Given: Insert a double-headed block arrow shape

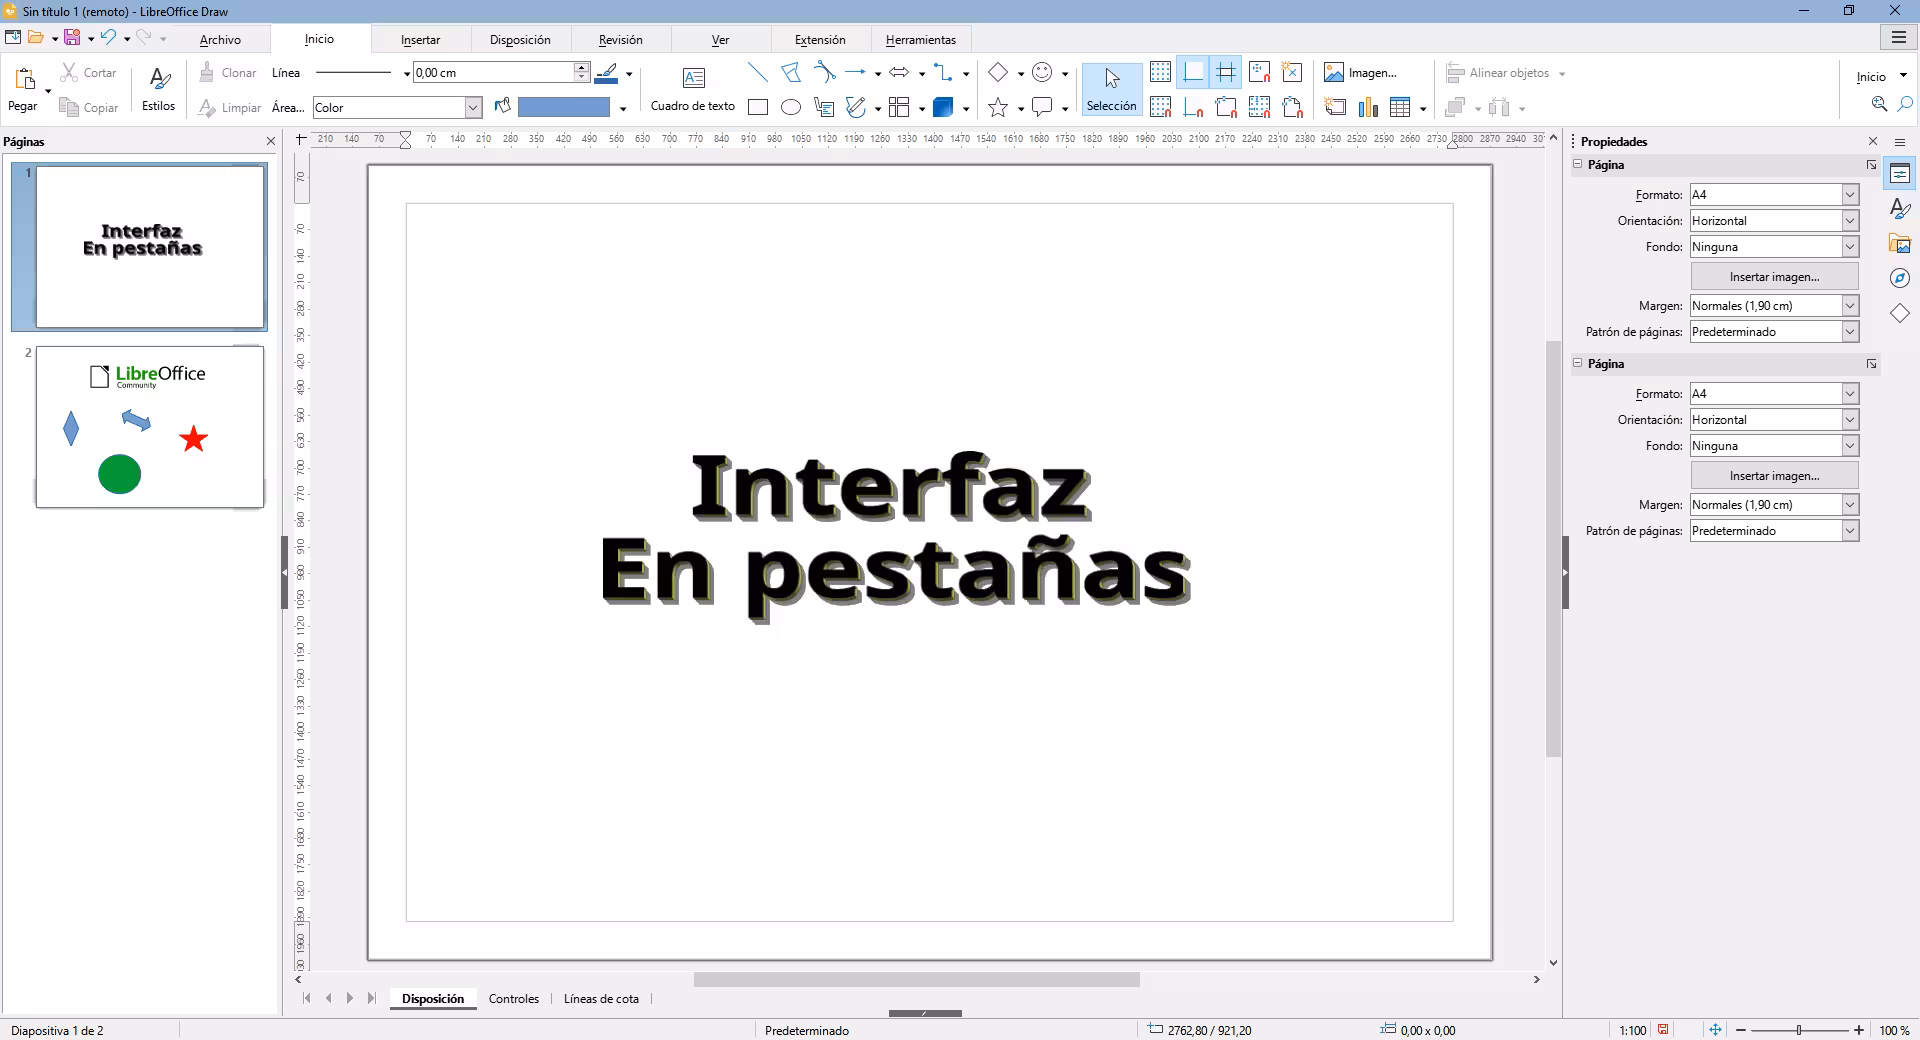Looking at the screenshot, I should tap(899, 73).
